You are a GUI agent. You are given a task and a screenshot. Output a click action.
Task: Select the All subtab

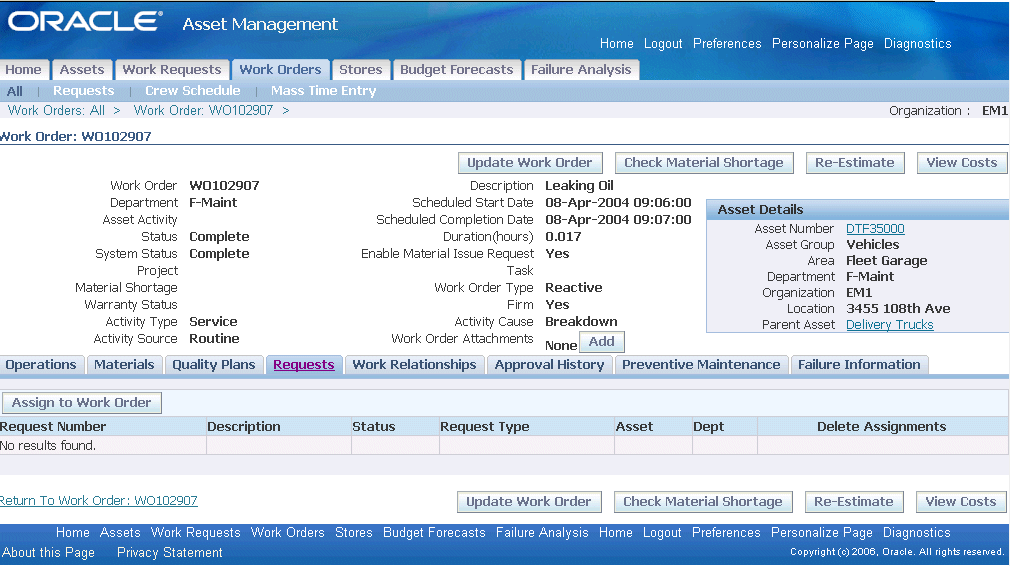pyautogui.click(x=15, y=91)
